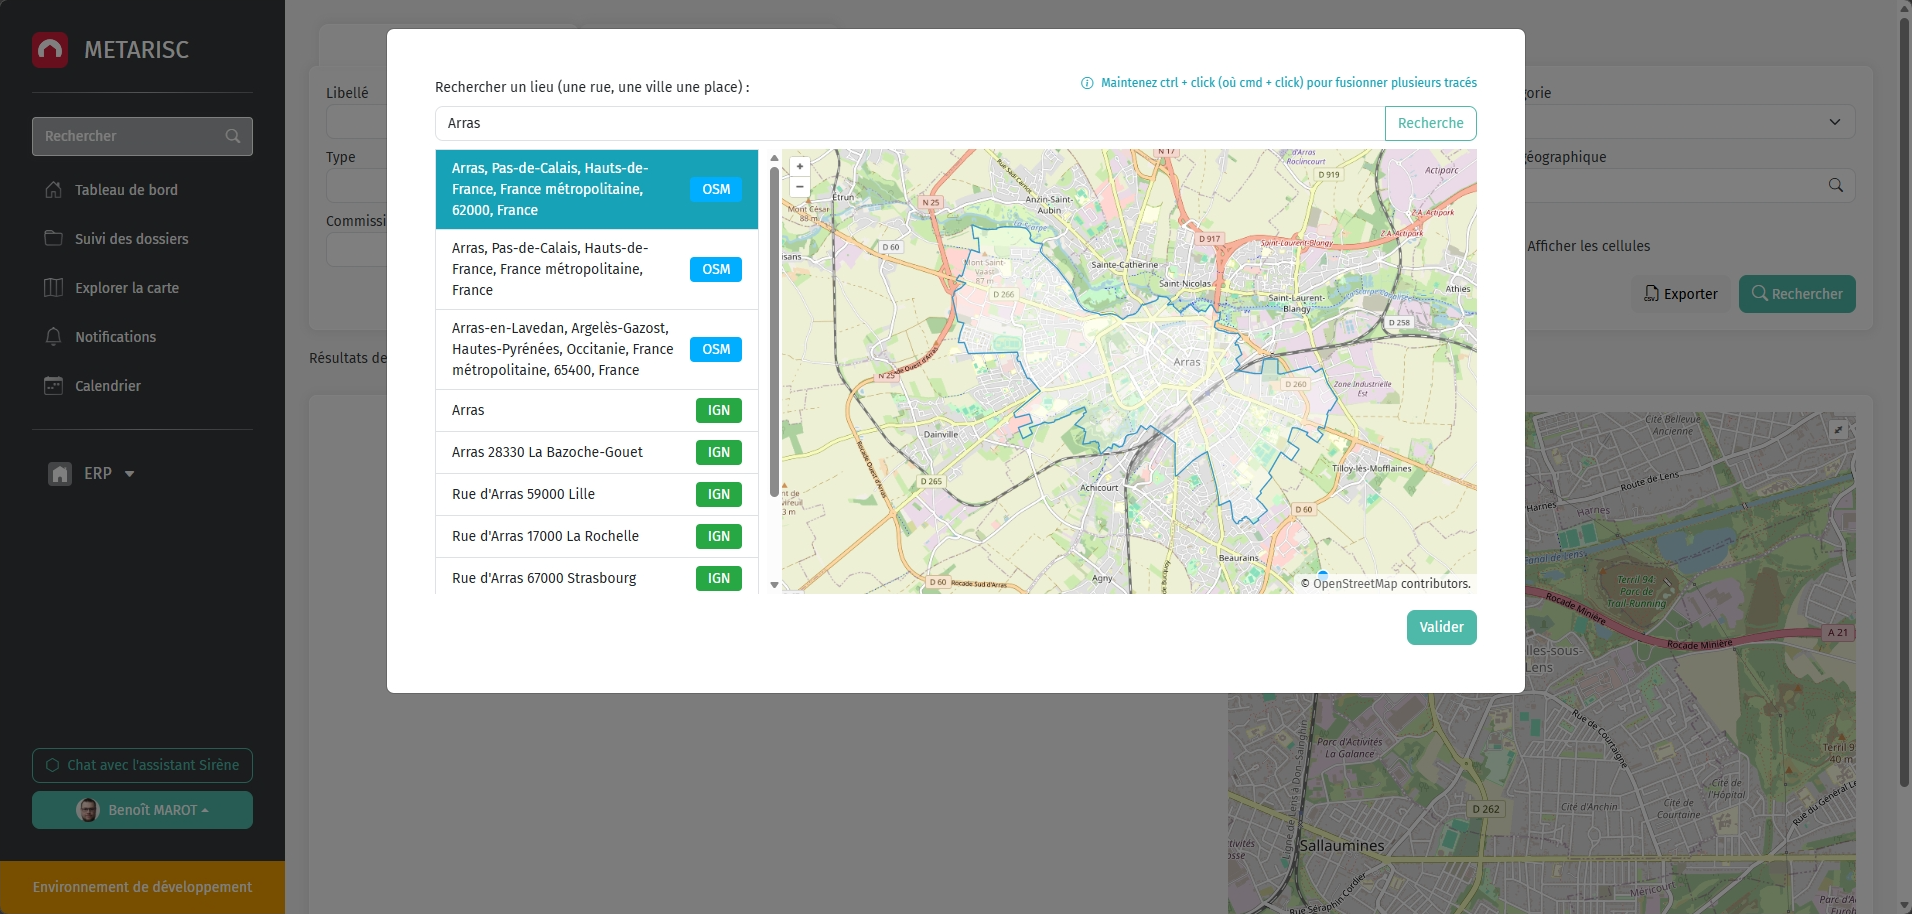Click the map zoom in control
The image size is (1912, 914).
[x=800, y=166]
